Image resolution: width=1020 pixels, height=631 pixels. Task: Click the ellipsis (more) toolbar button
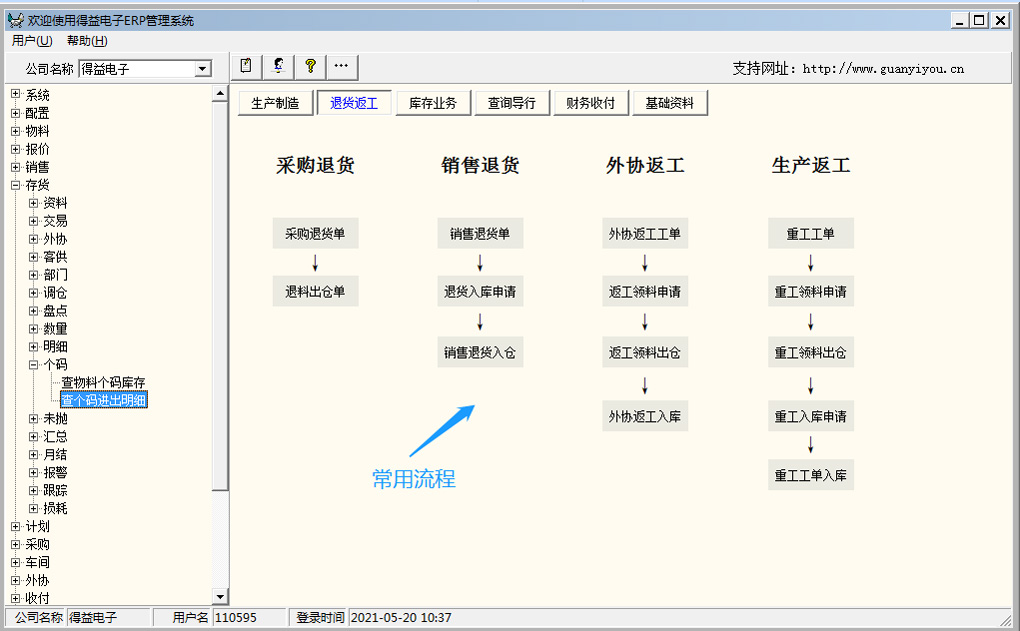click(x=341, y=66)
